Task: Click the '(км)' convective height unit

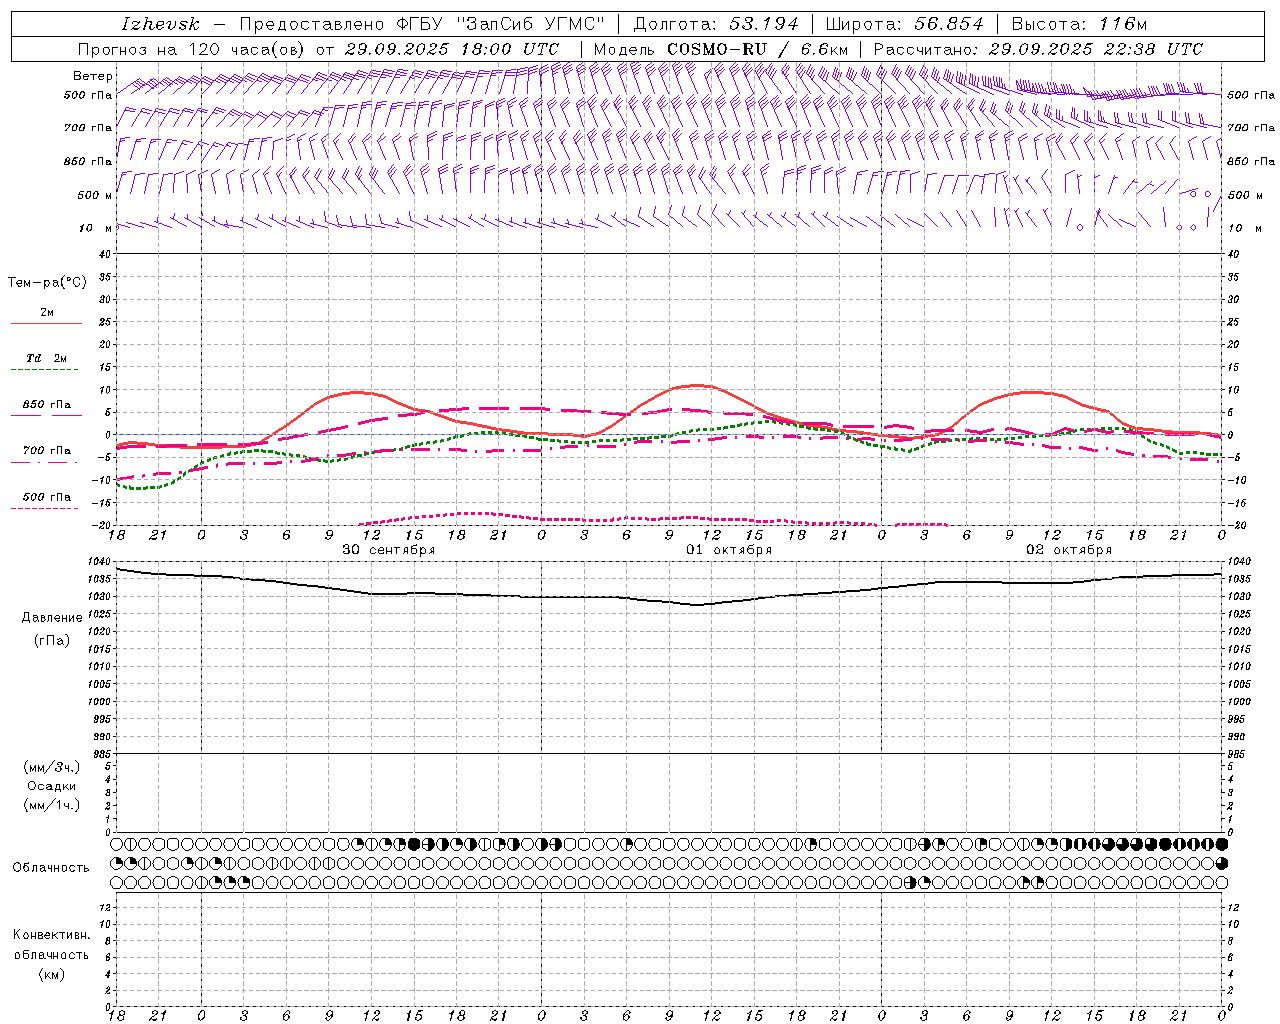Action: click(51, 974)
